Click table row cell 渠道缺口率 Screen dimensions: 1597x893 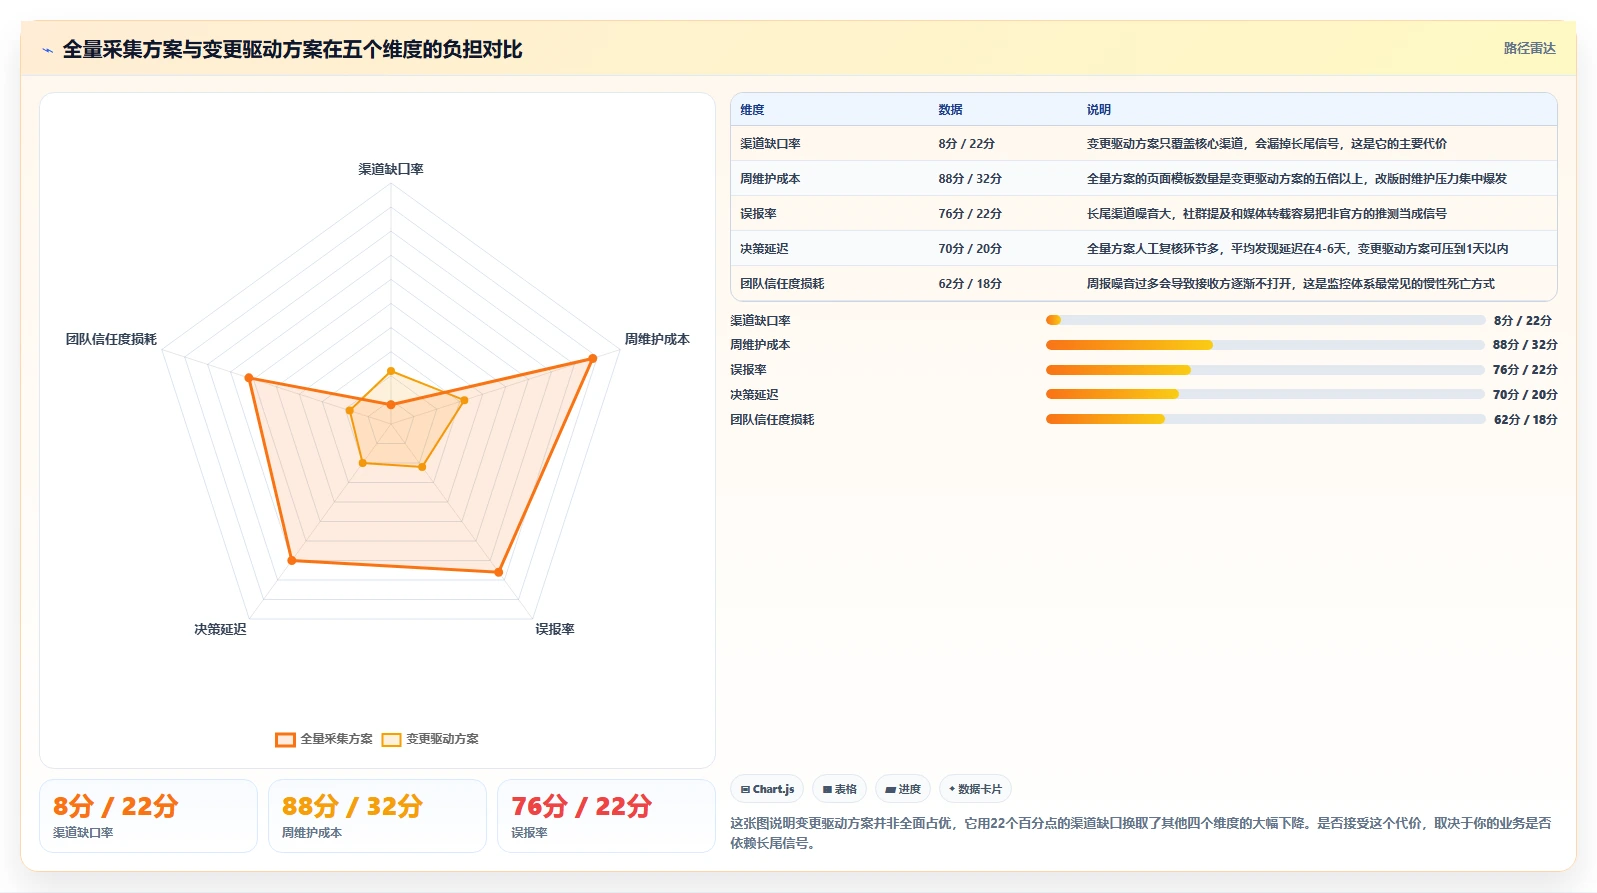(770, 144)
